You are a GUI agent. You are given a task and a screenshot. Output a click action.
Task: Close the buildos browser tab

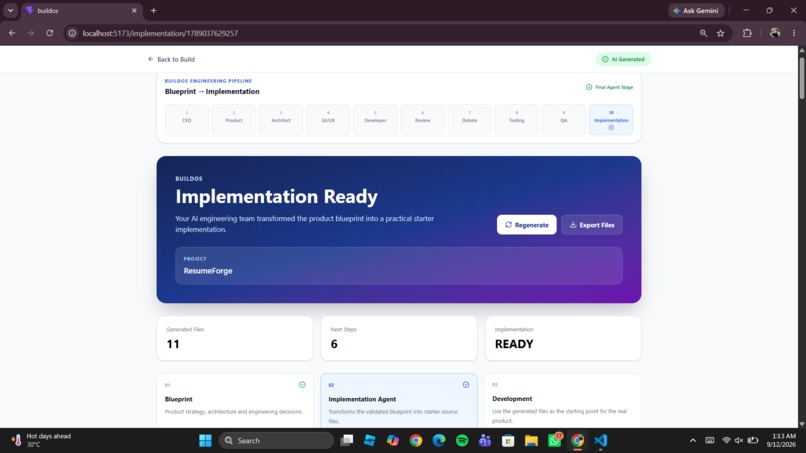(x=134, y=10)
